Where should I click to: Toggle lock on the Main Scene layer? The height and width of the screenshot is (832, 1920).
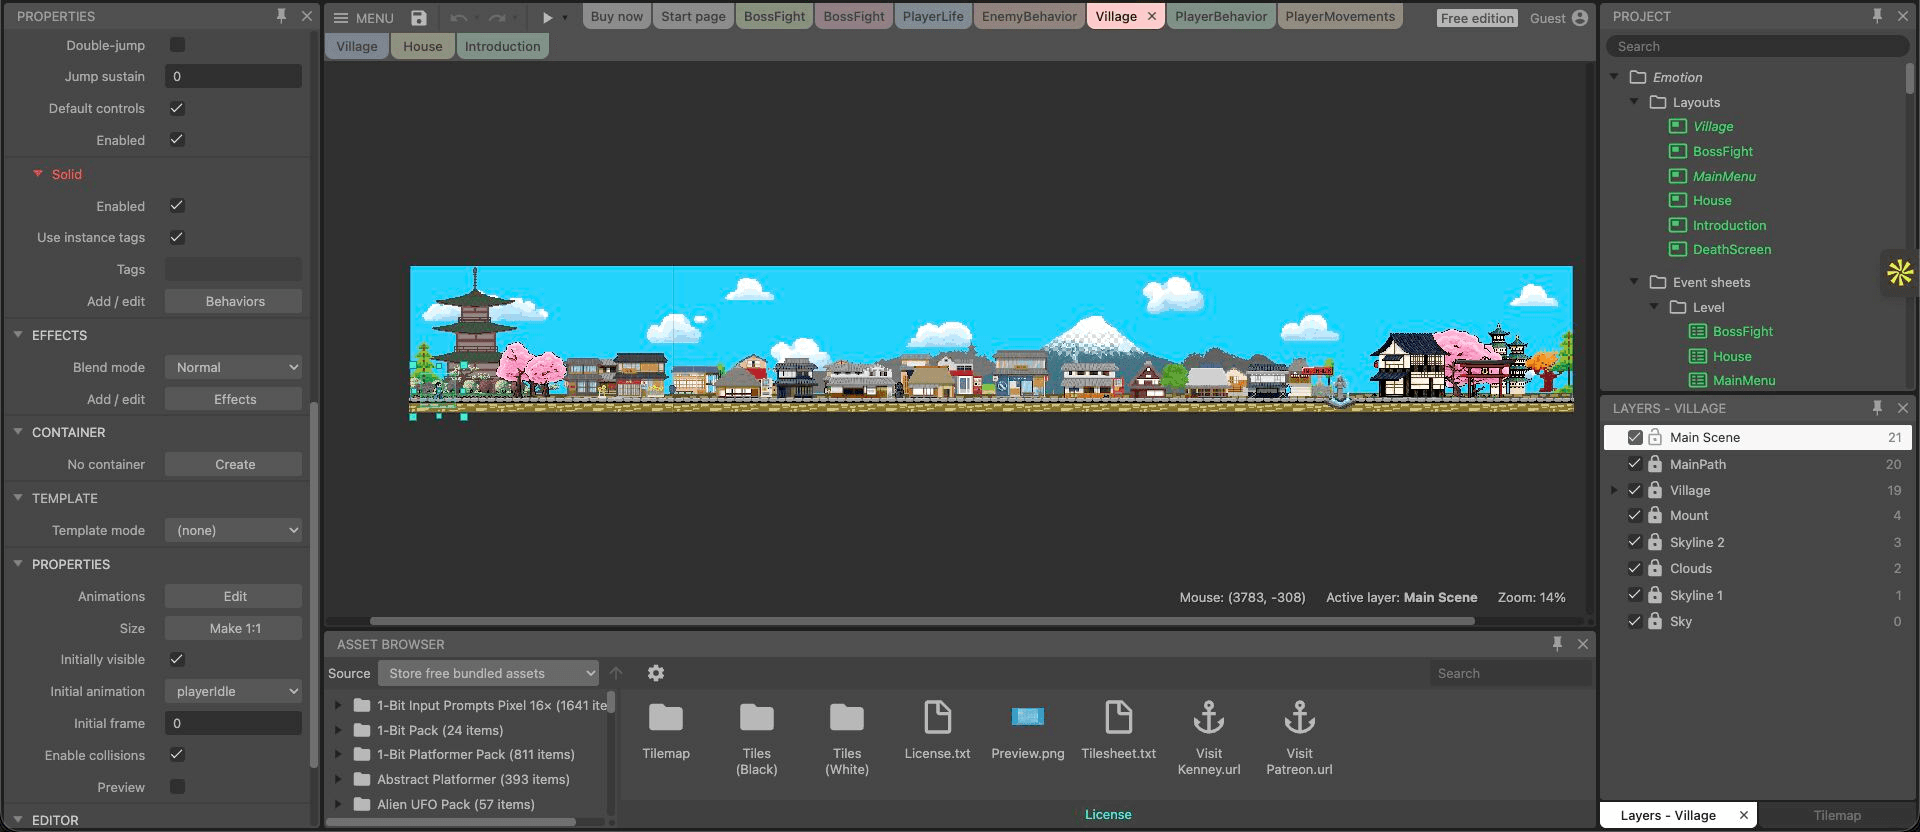(1655, 437)
